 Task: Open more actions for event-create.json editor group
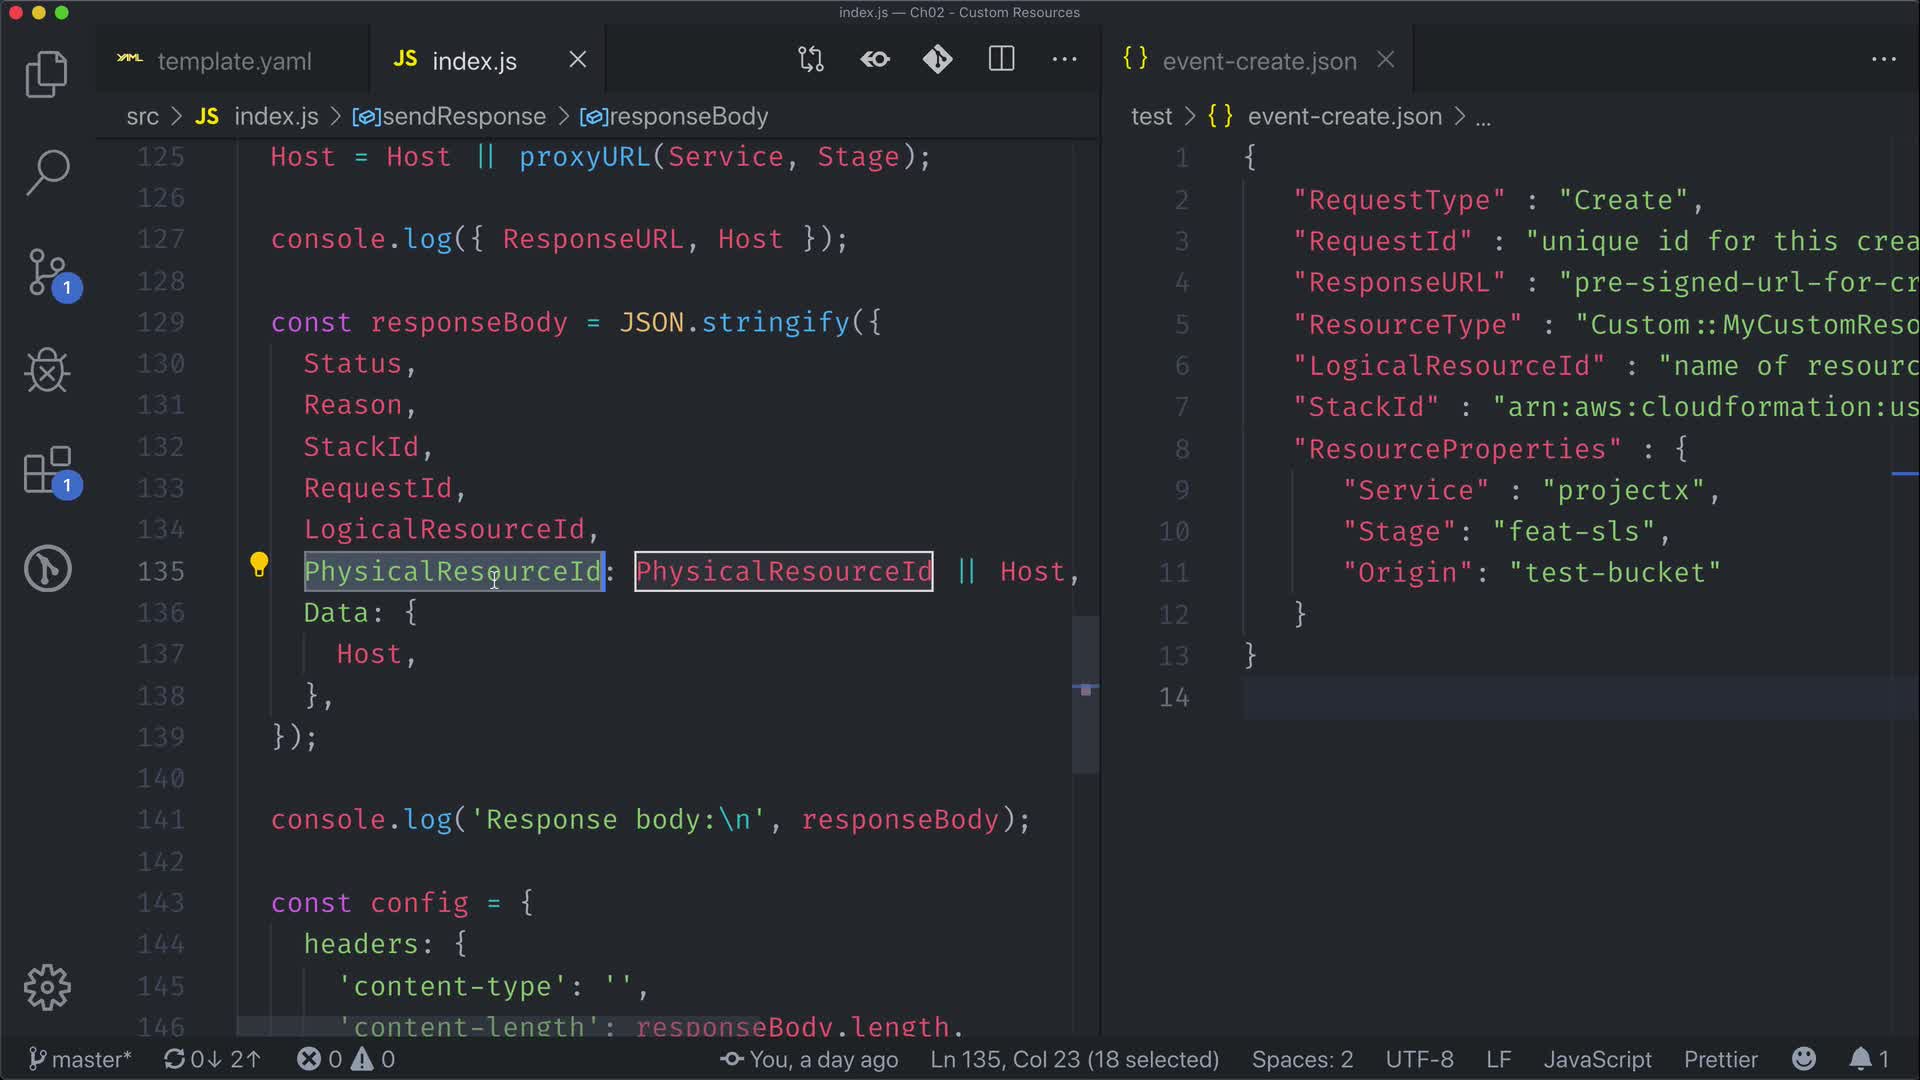(1883, 60)
